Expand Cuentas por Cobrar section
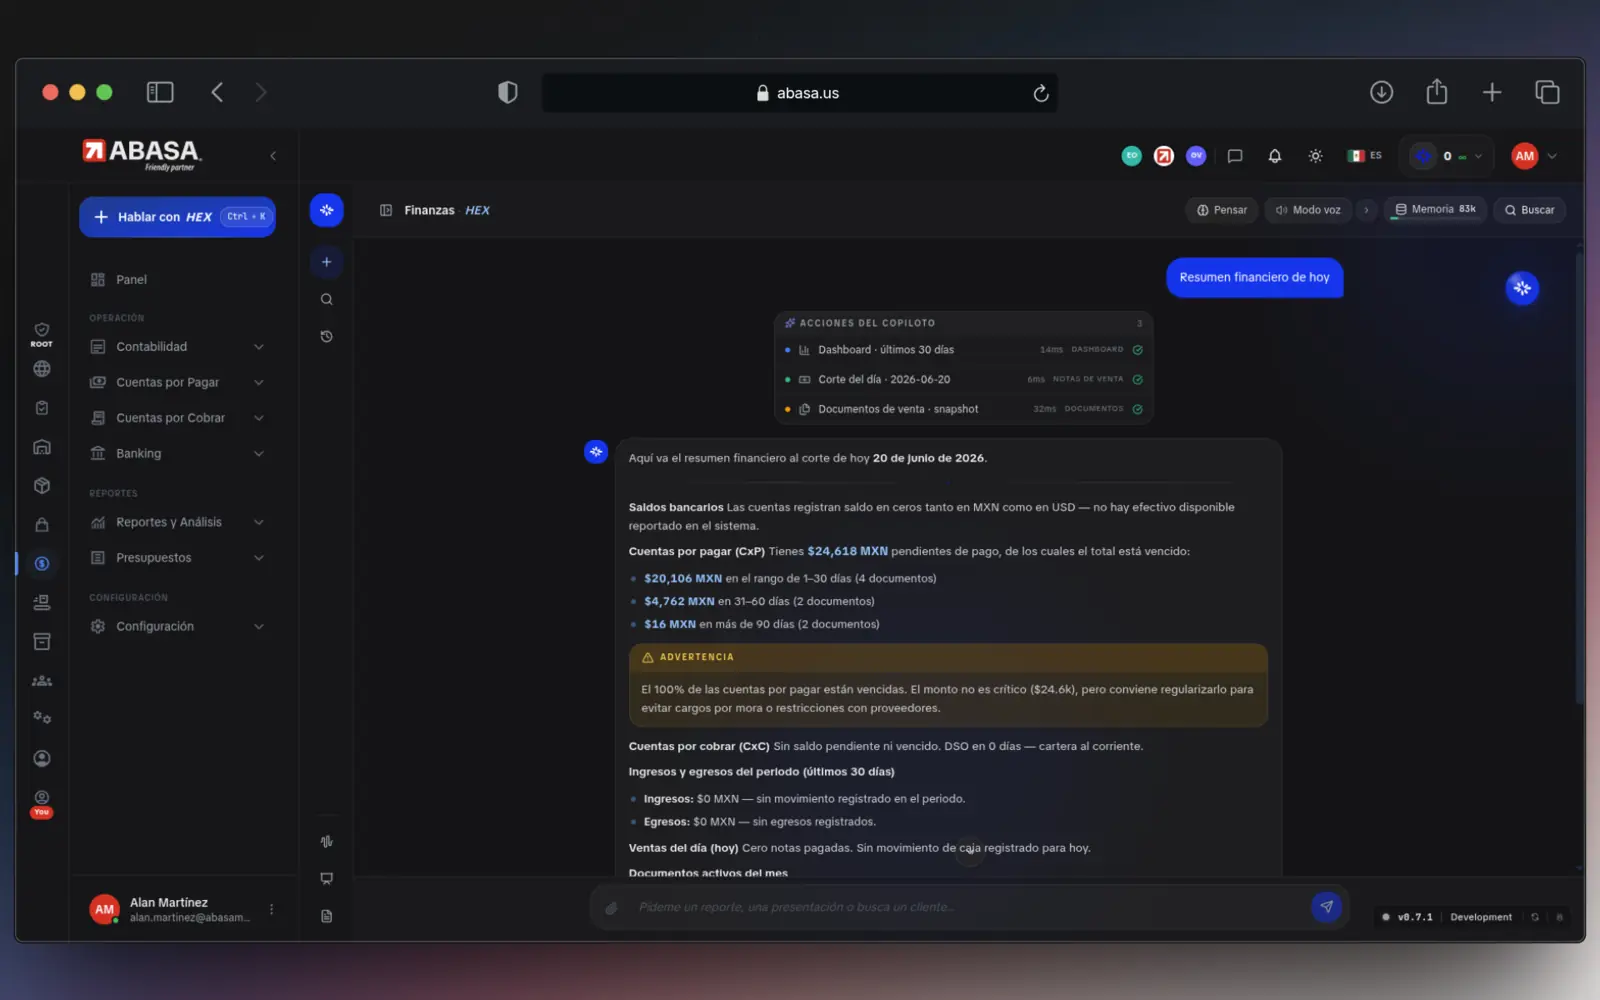This screenshot has width=1600, height=1000. click(178, 418)
